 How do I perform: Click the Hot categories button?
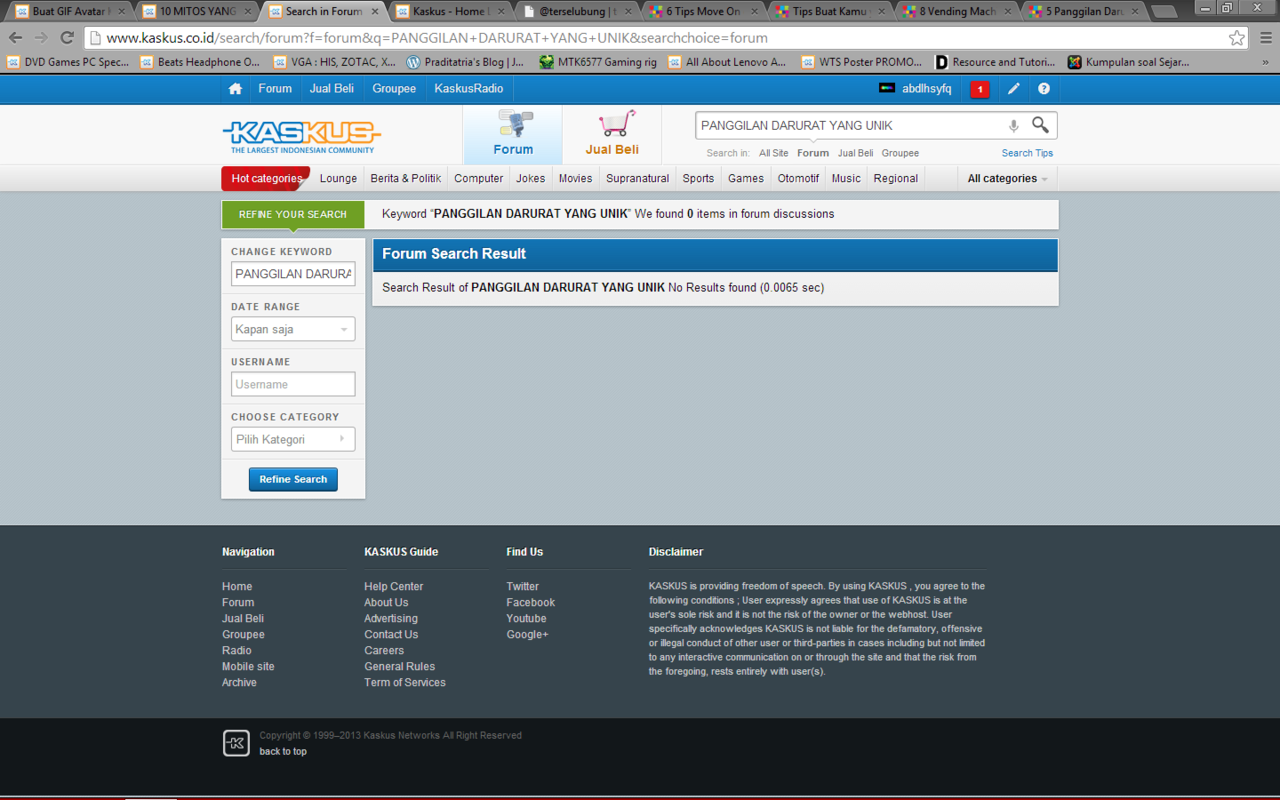[x=266, y=178]
